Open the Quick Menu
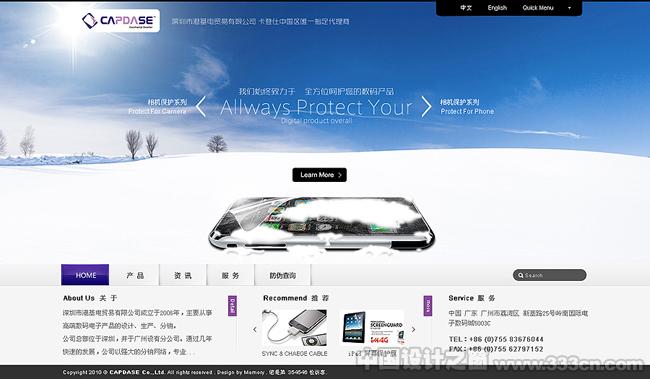Screen dimensions: 650x379 coord(538,8)
